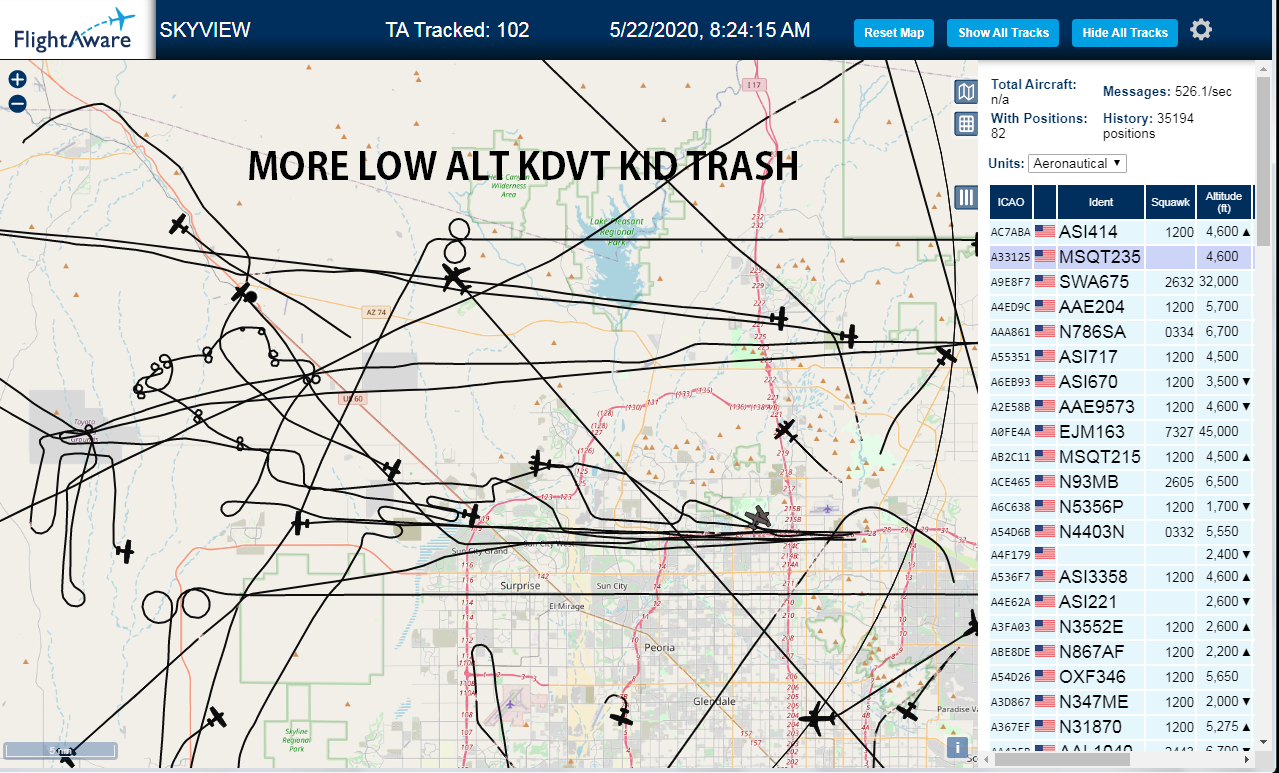
Task: Click the Messages 526.1/sec statistic
Action: pos(1167,91)
